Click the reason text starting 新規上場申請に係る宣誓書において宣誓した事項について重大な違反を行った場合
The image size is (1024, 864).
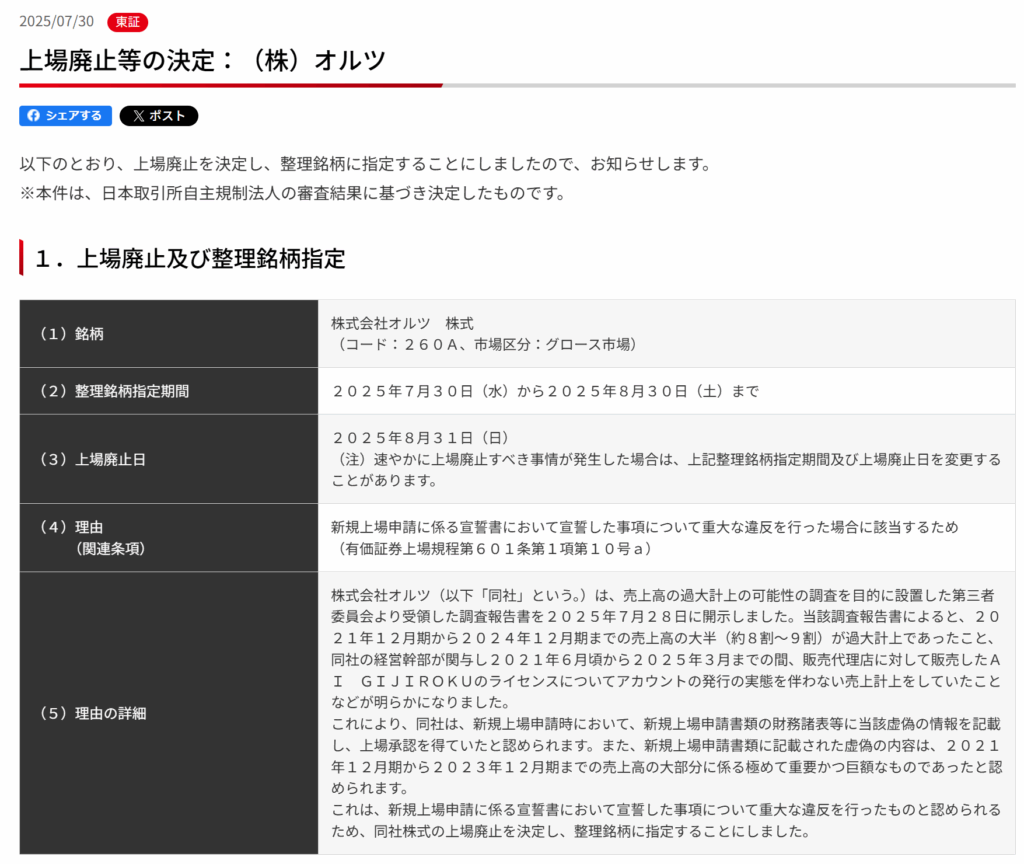(x=645, y=527)
